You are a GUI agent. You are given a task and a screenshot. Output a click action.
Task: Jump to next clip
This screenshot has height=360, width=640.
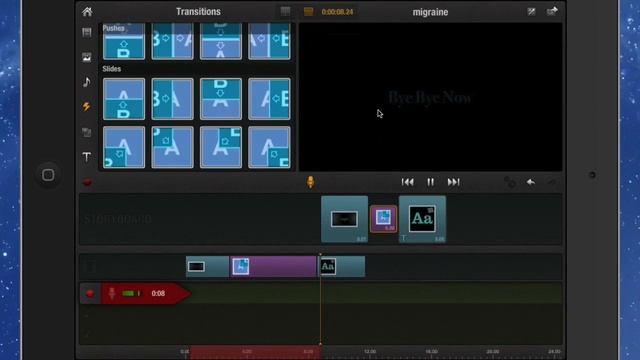(x=453, y=182)
